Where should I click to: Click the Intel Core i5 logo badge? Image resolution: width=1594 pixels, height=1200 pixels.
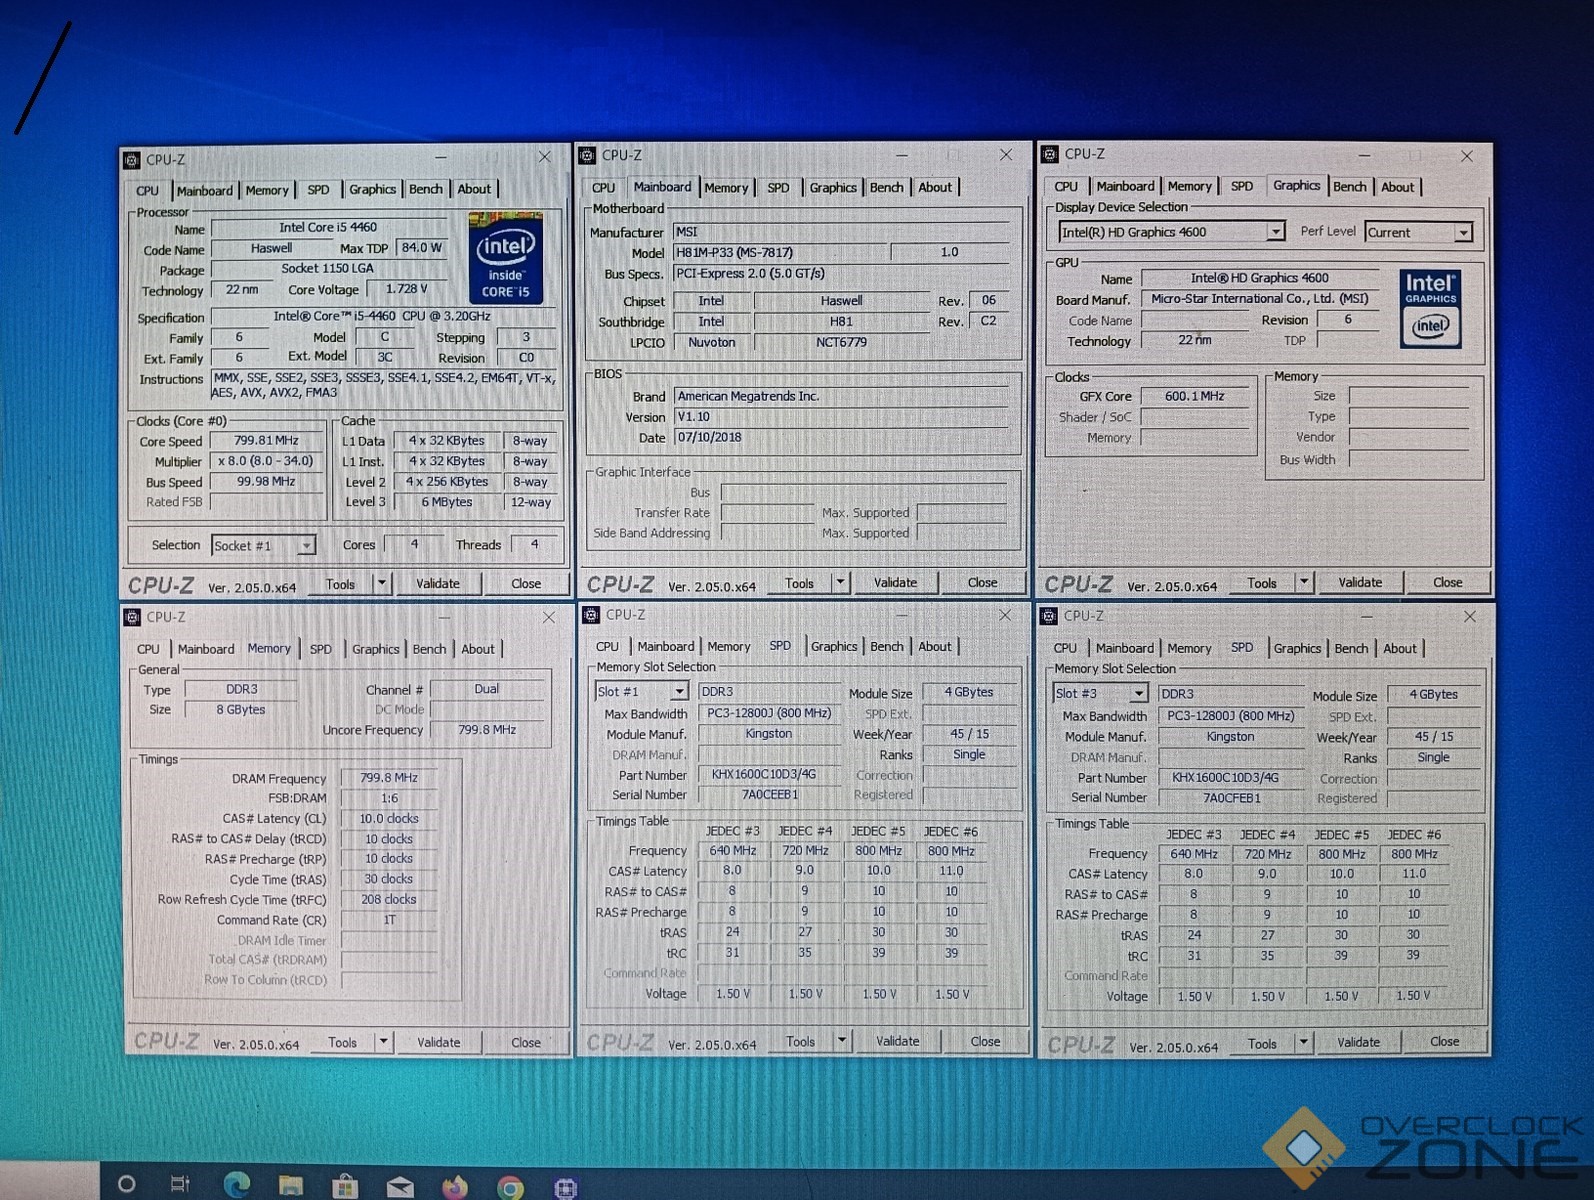505,257
